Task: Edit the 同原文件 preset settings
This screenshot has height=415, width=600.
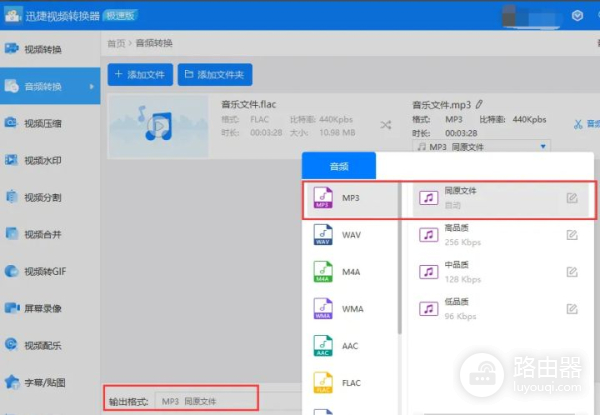Action: pos(572,198)
